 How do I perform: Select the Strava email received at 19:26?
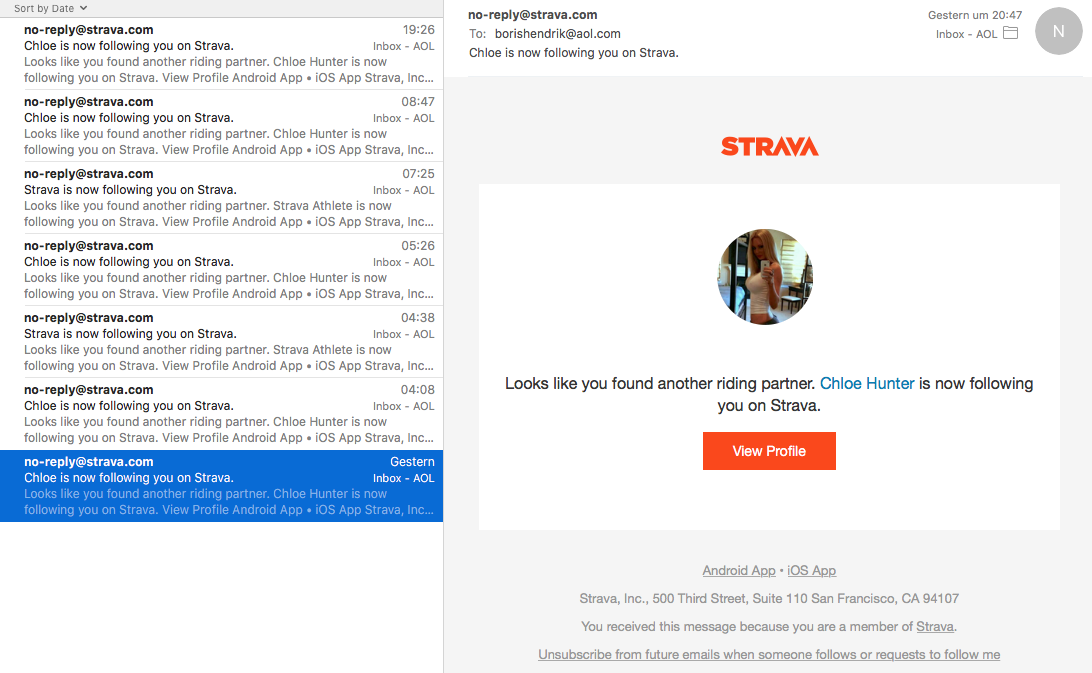click(x=221, y=54)
